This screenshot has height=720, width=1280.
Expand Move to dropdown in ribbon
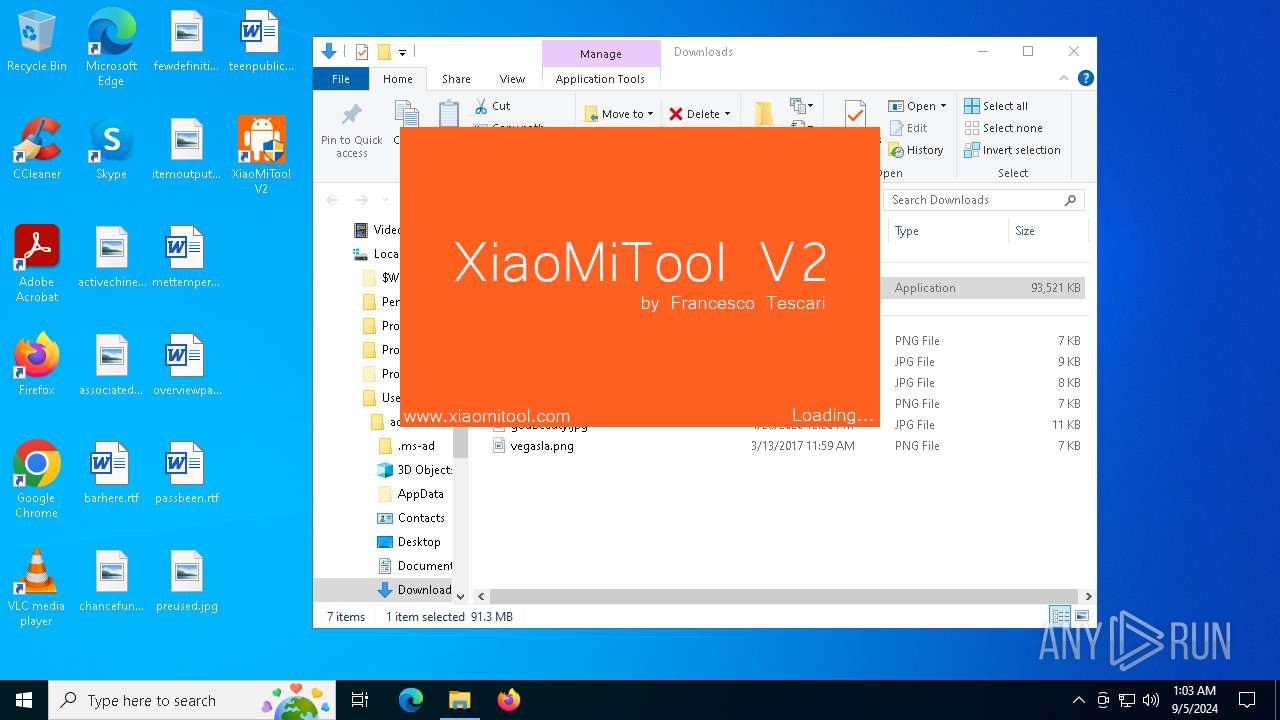pyautogui.click(x=619, y=114)
